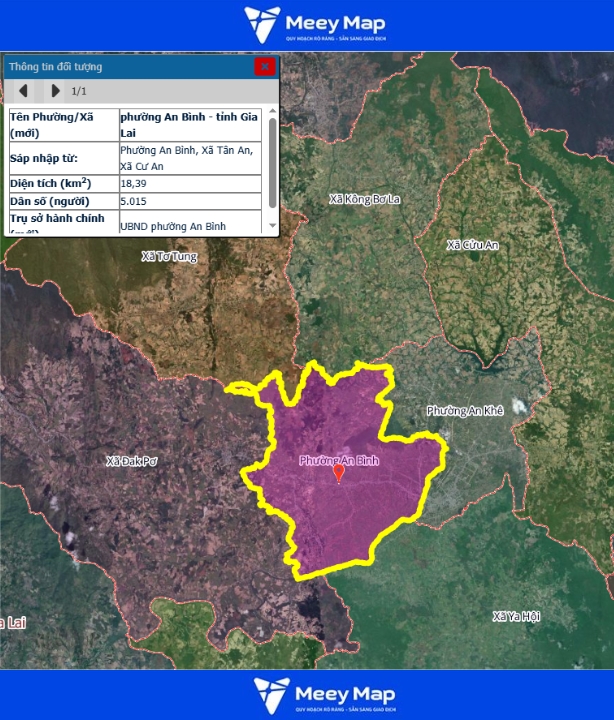Go to previous object with left arrow
This screenshot has height=720, width=614.
tap(24, 91)
